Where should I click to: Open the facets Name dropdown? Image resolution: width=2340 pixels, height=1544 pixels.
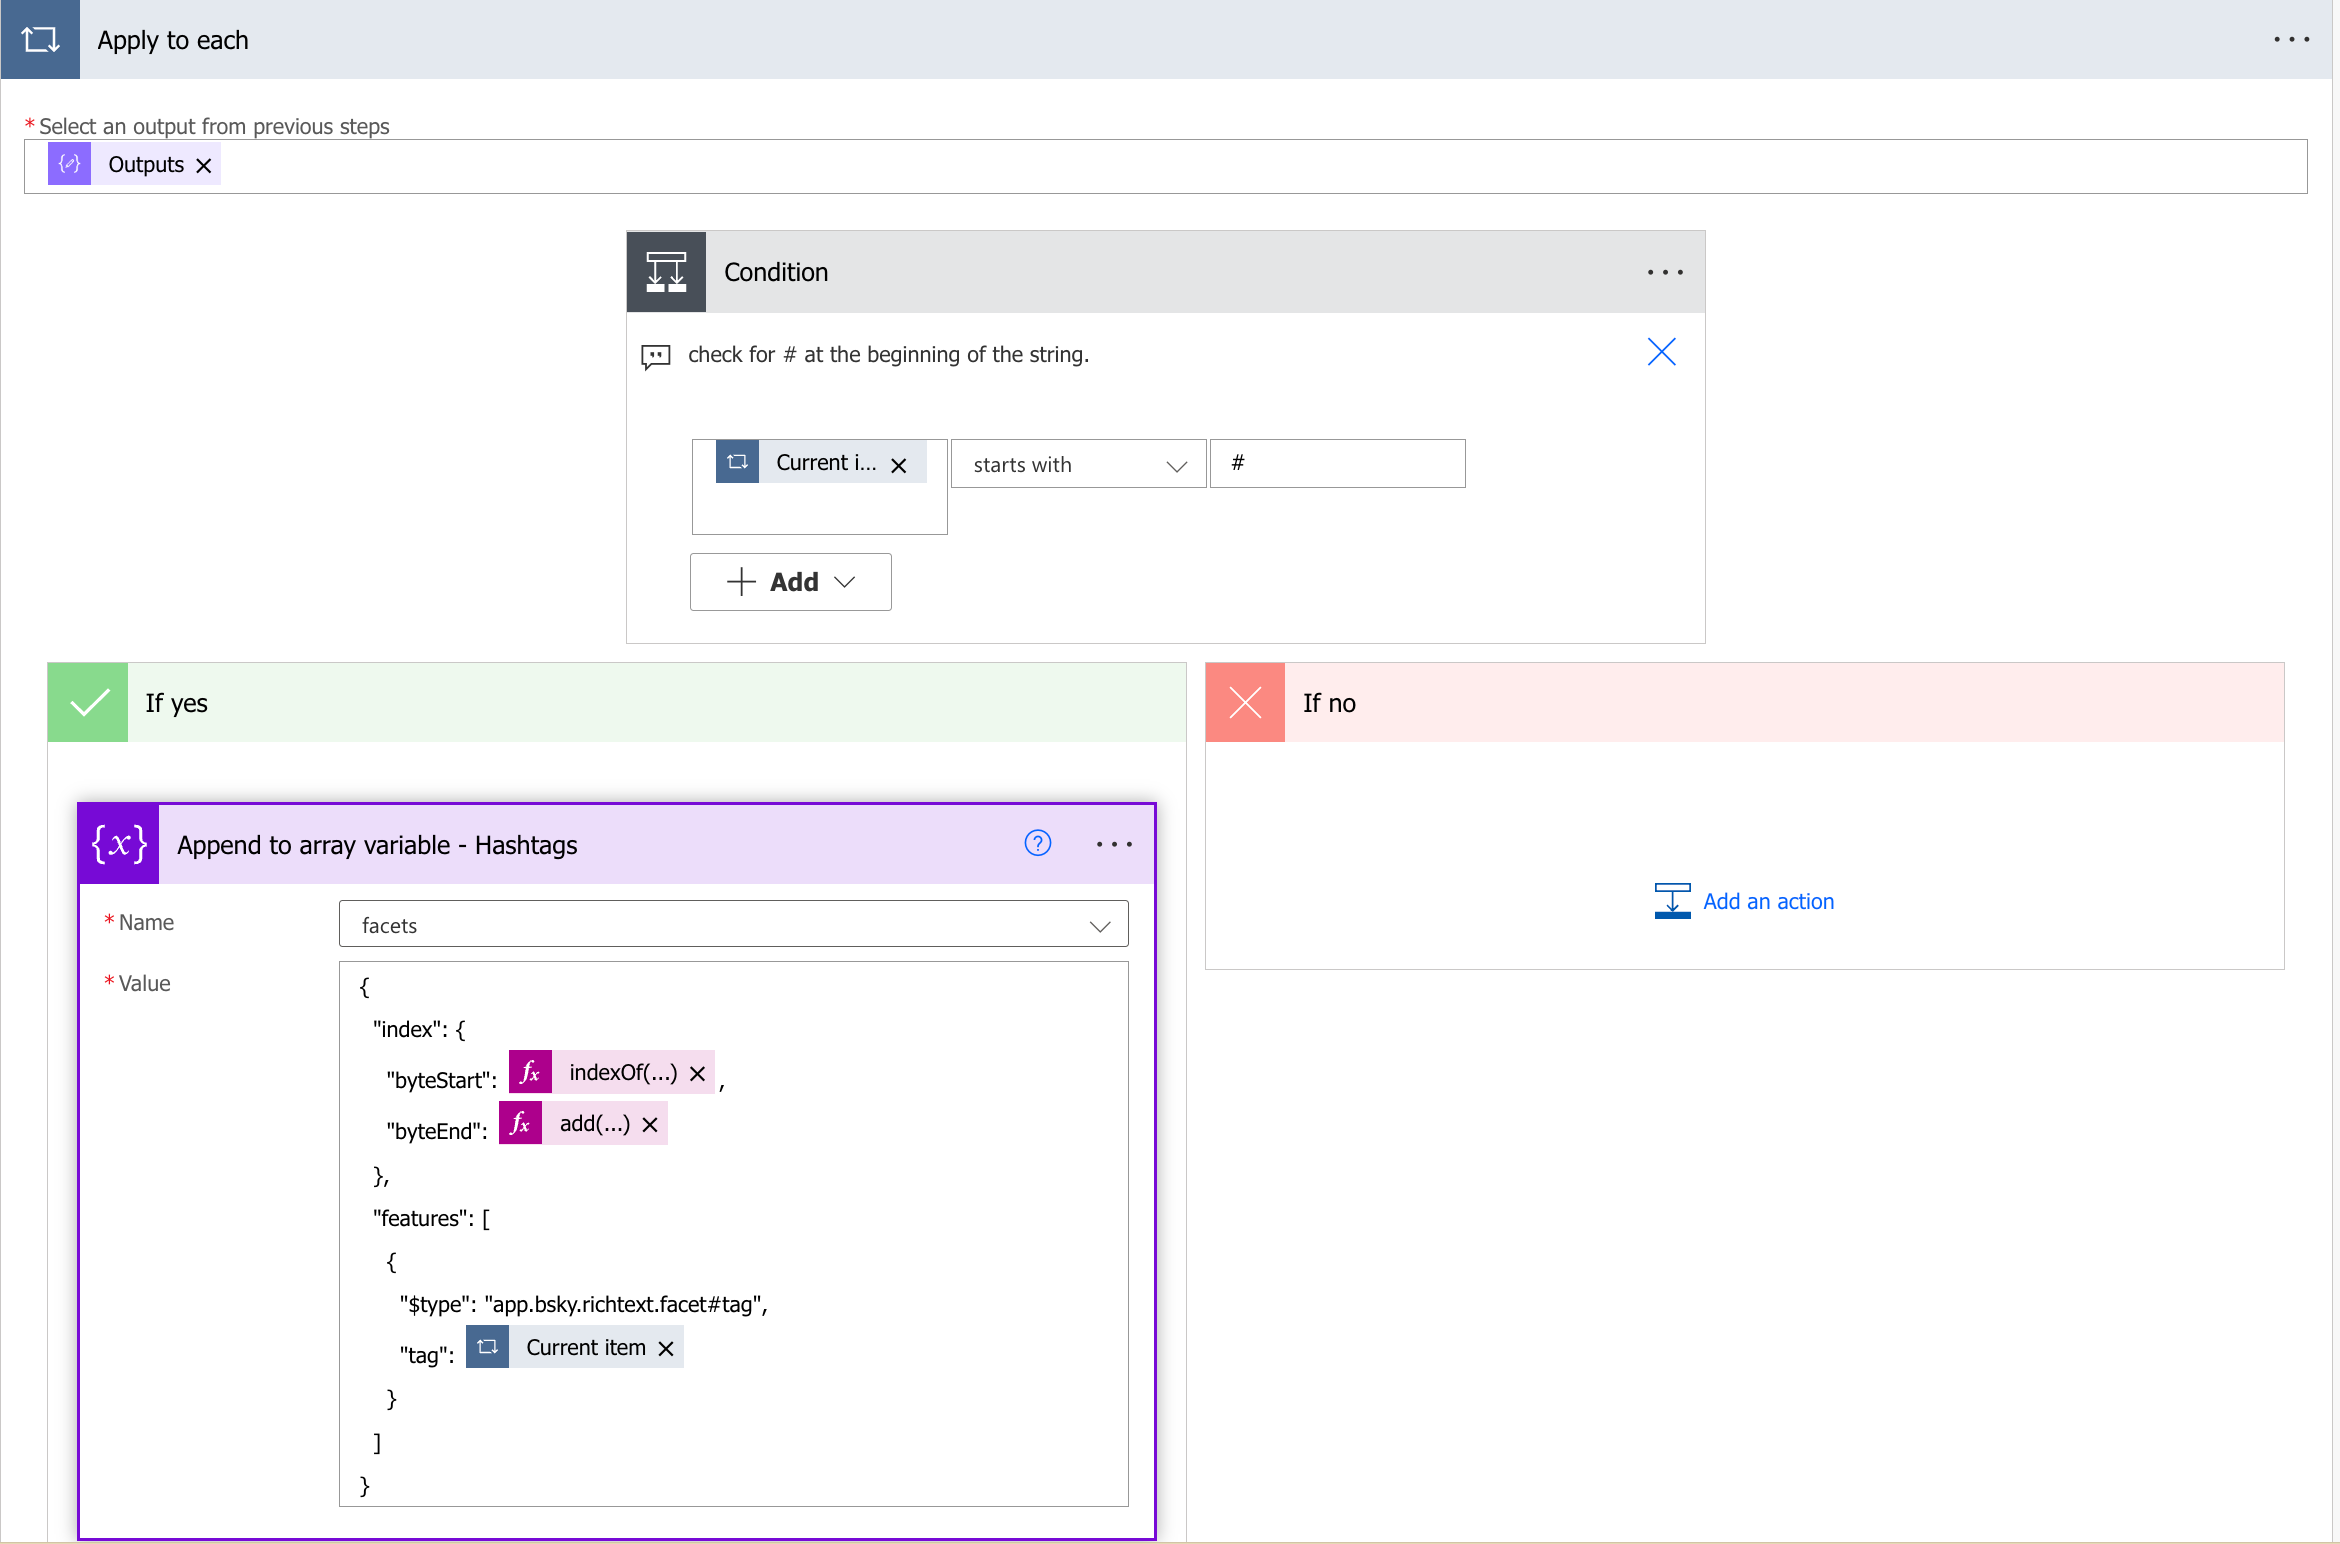[x=733, y=925]
